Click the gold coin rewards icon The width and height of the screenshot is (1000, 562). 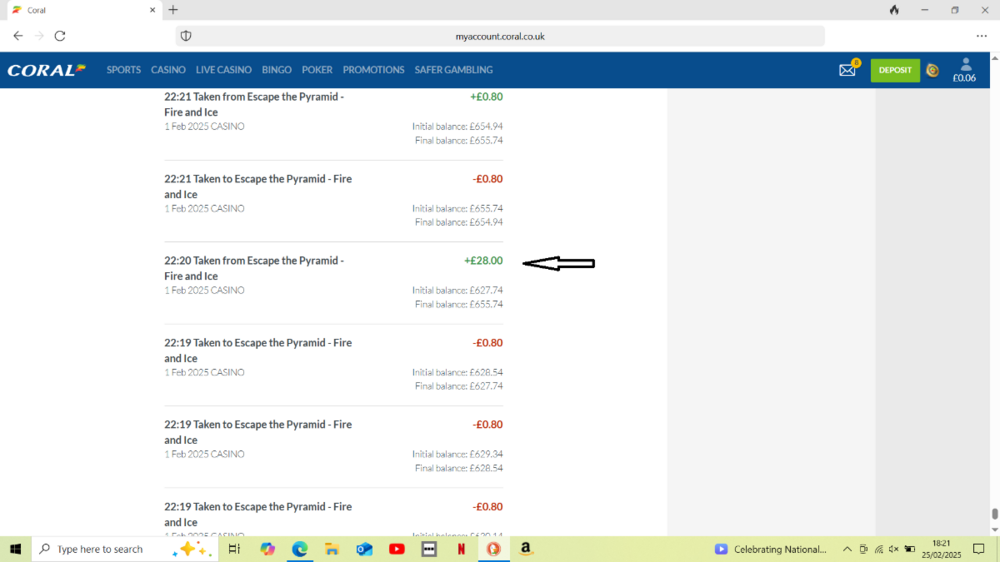coord(932,70)
